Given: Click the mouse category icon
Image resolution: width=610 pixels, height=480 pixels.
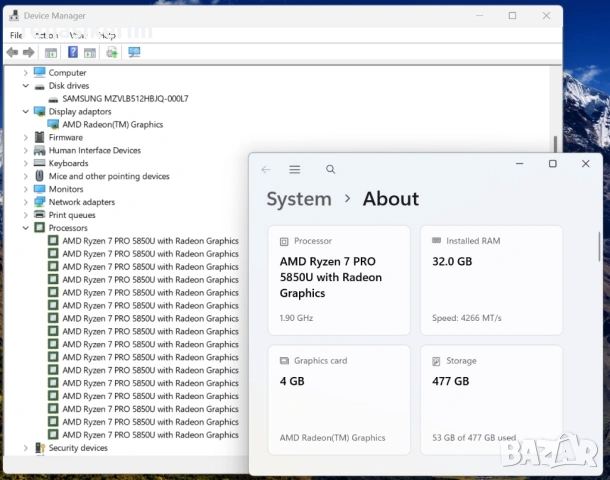Looking at the screenshot, I should click(x=39, y=176).
